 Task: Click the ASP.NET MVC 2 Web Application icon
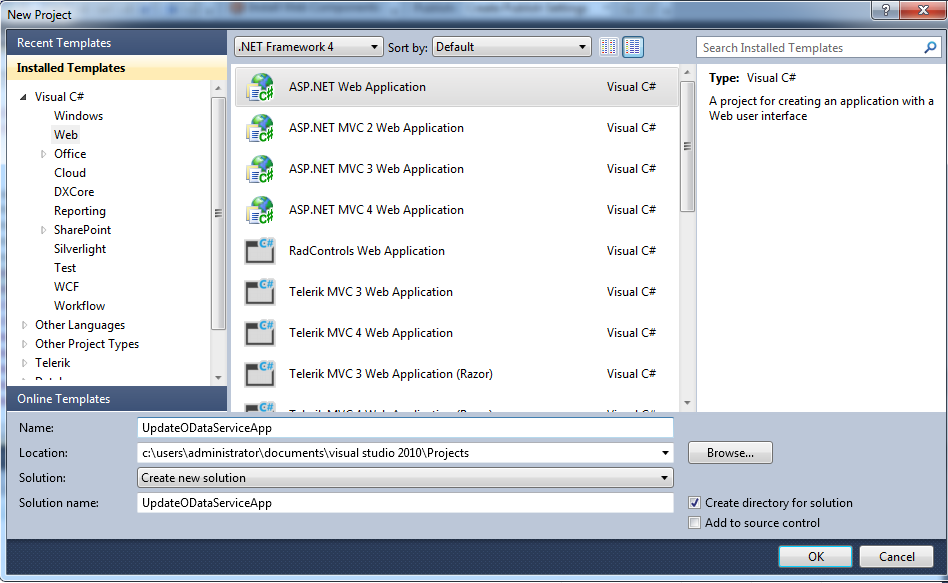click(x=260, y=128)
